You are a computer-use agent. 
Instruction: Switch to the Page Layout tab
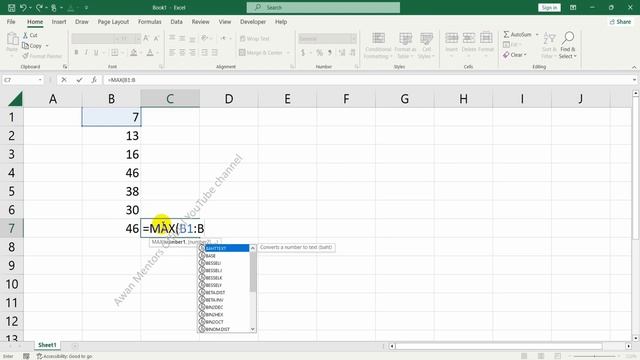(x=113, y=22)
